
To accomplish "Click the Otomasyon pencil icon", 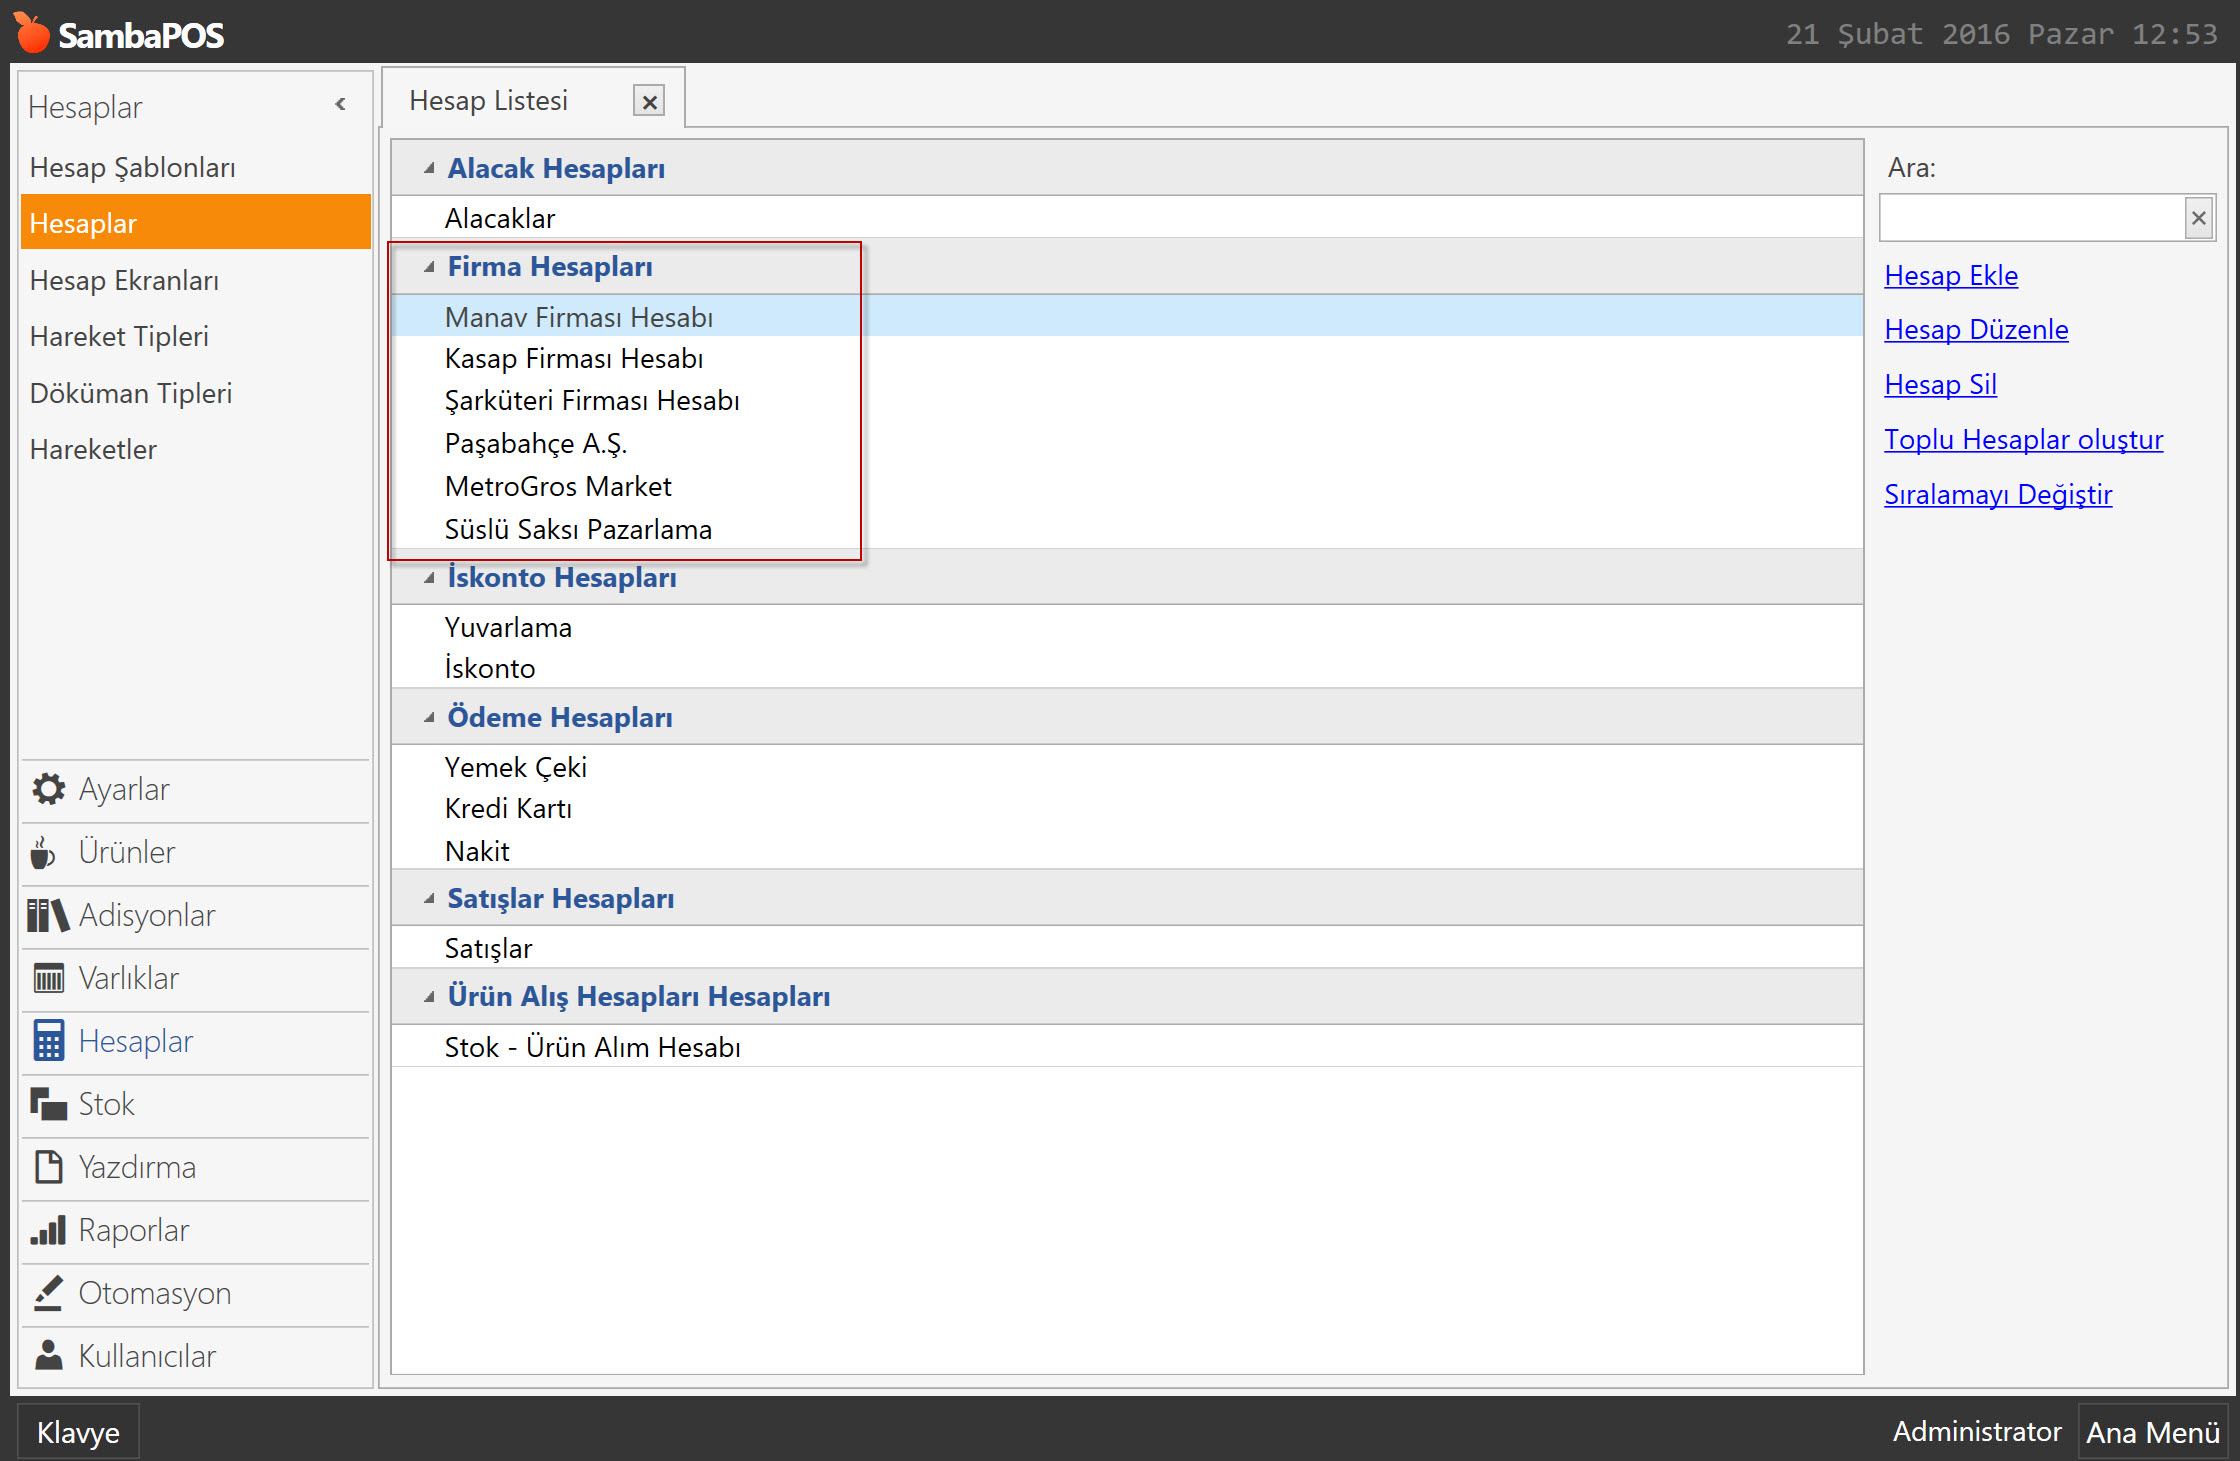I will (48, 1294).
